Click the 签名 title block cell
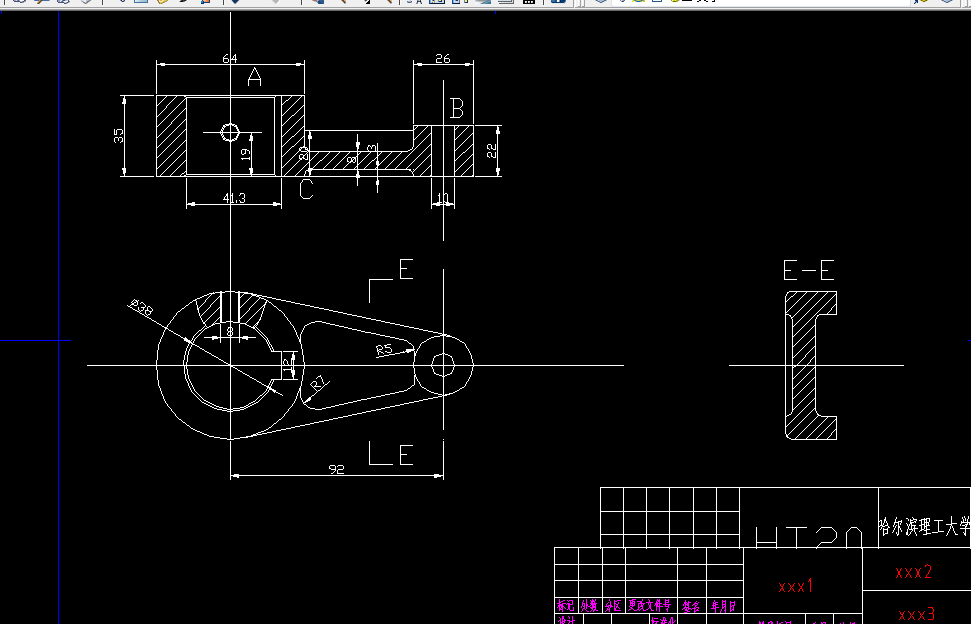The width and height of the screenshot is (971, 624). pos(691,605)
